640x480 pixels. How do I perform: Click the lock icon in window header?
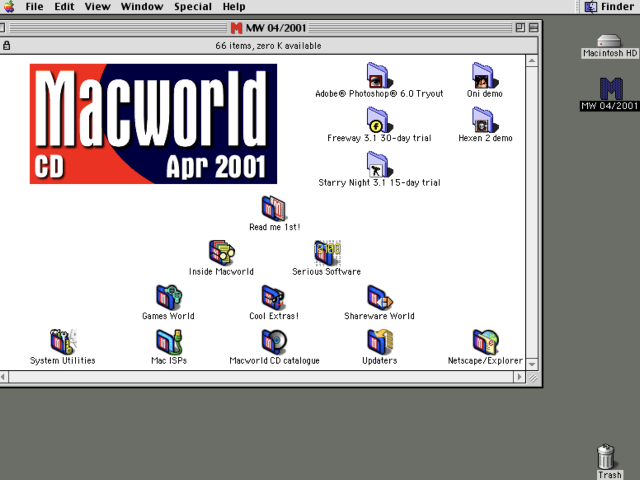click(6, 45)
